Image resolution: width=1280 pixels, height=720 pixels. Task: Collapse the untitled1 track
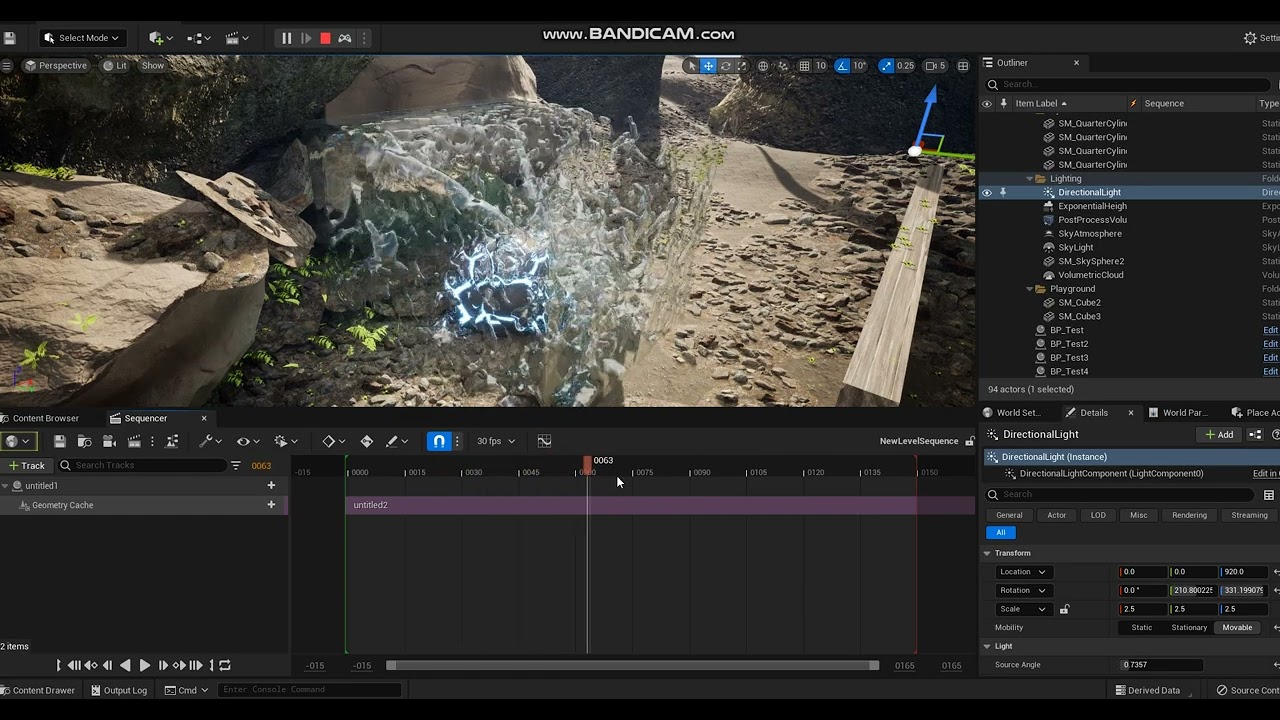click(5, 486)
